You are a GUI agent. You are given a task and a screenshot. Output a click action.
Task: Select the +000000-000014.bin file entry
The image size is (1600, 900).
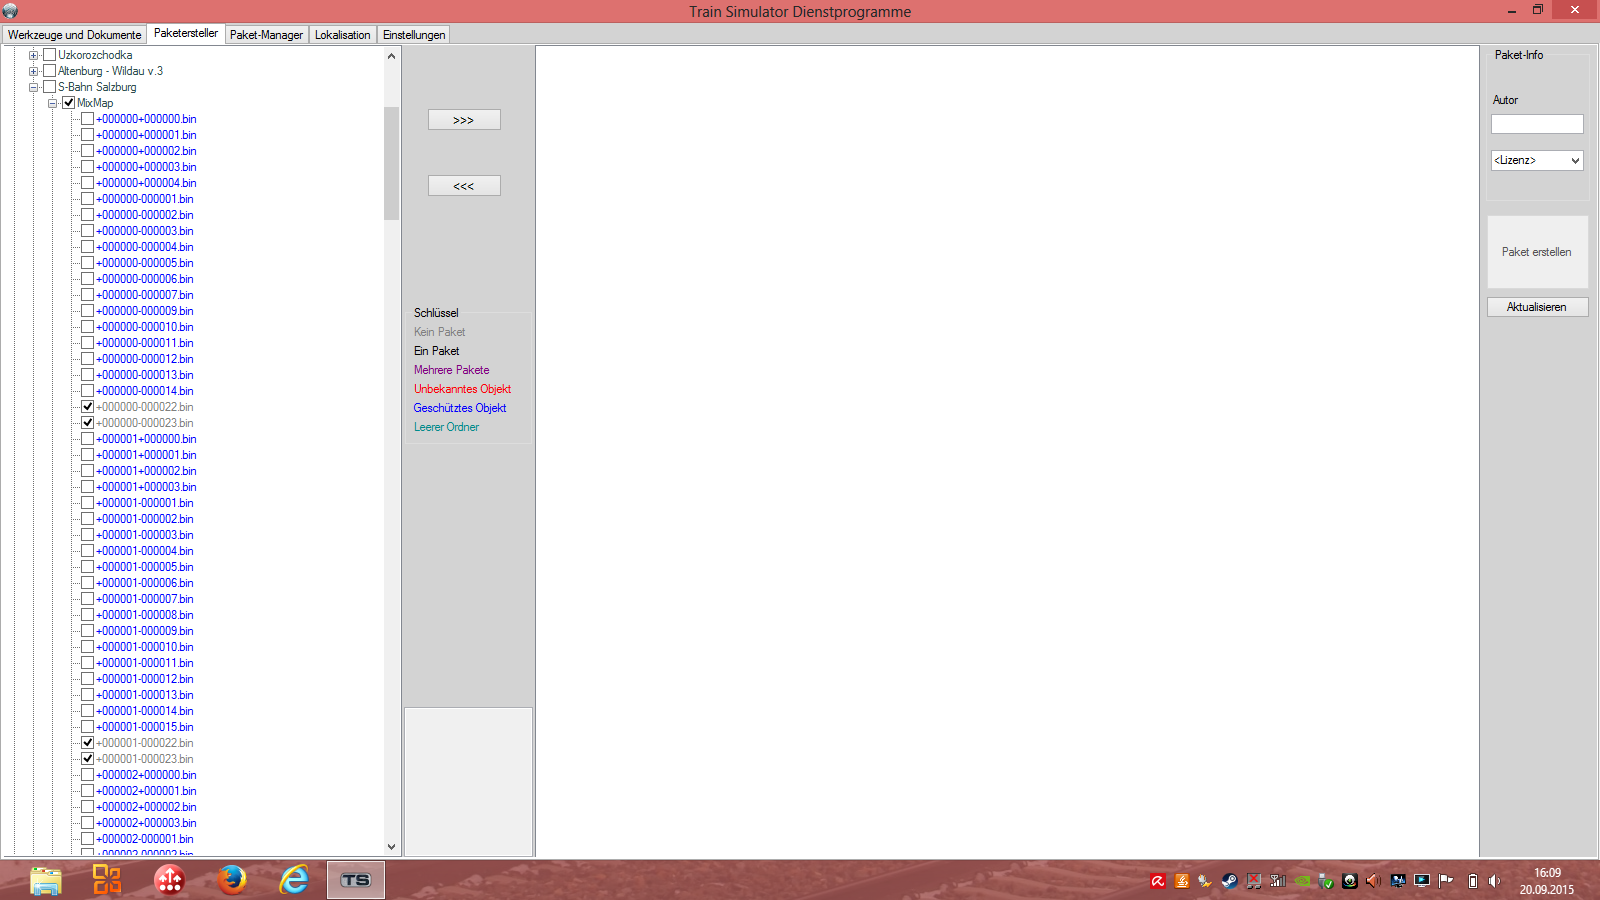click(x=145, y=391)
